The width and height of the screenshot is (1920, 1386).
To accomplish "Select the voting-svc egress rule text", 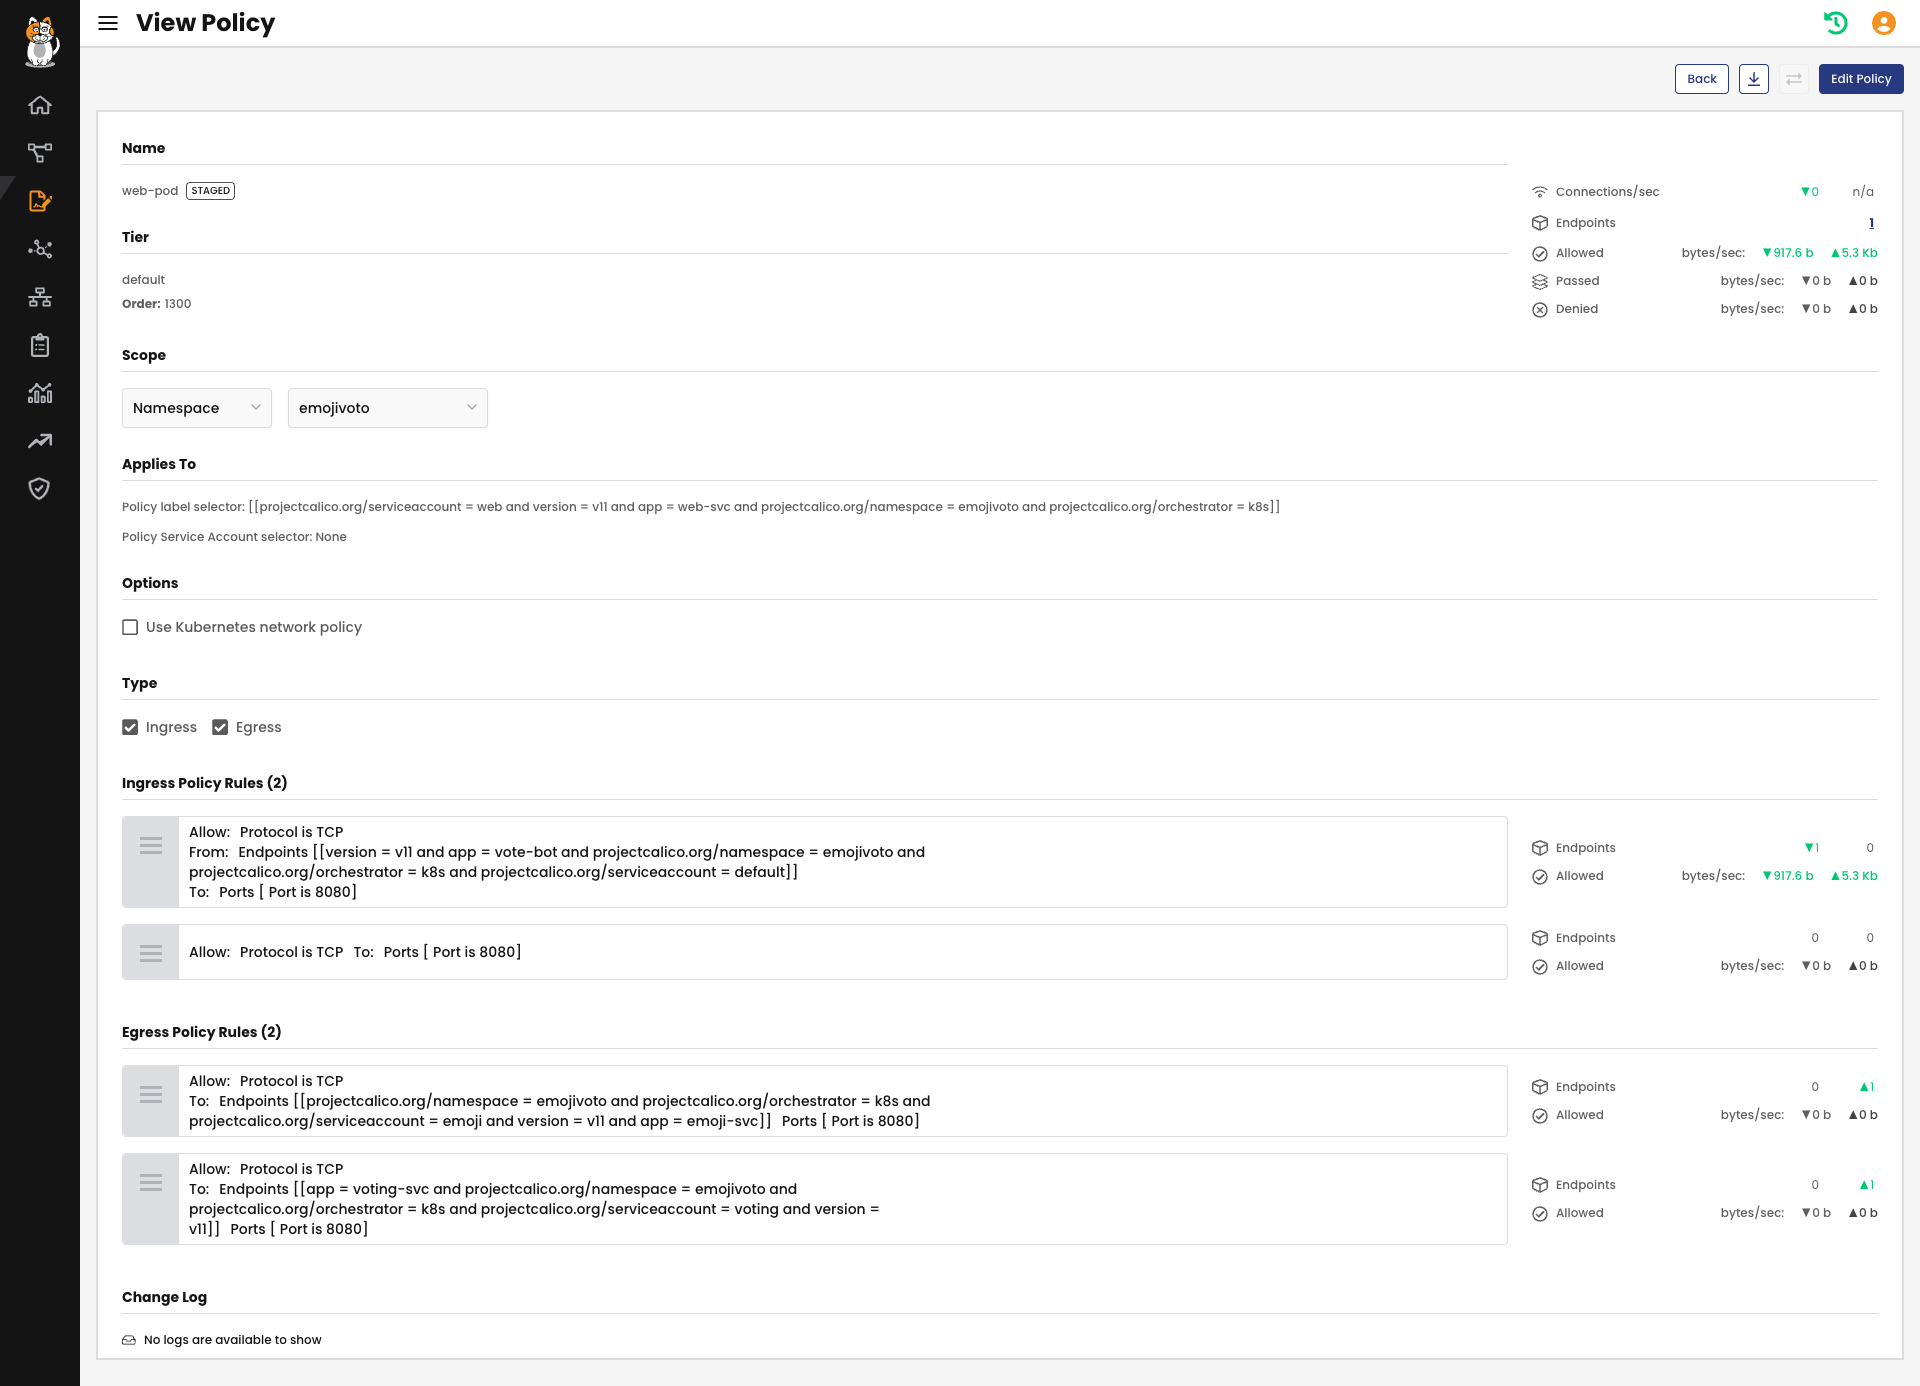I will pos(534,1199).
